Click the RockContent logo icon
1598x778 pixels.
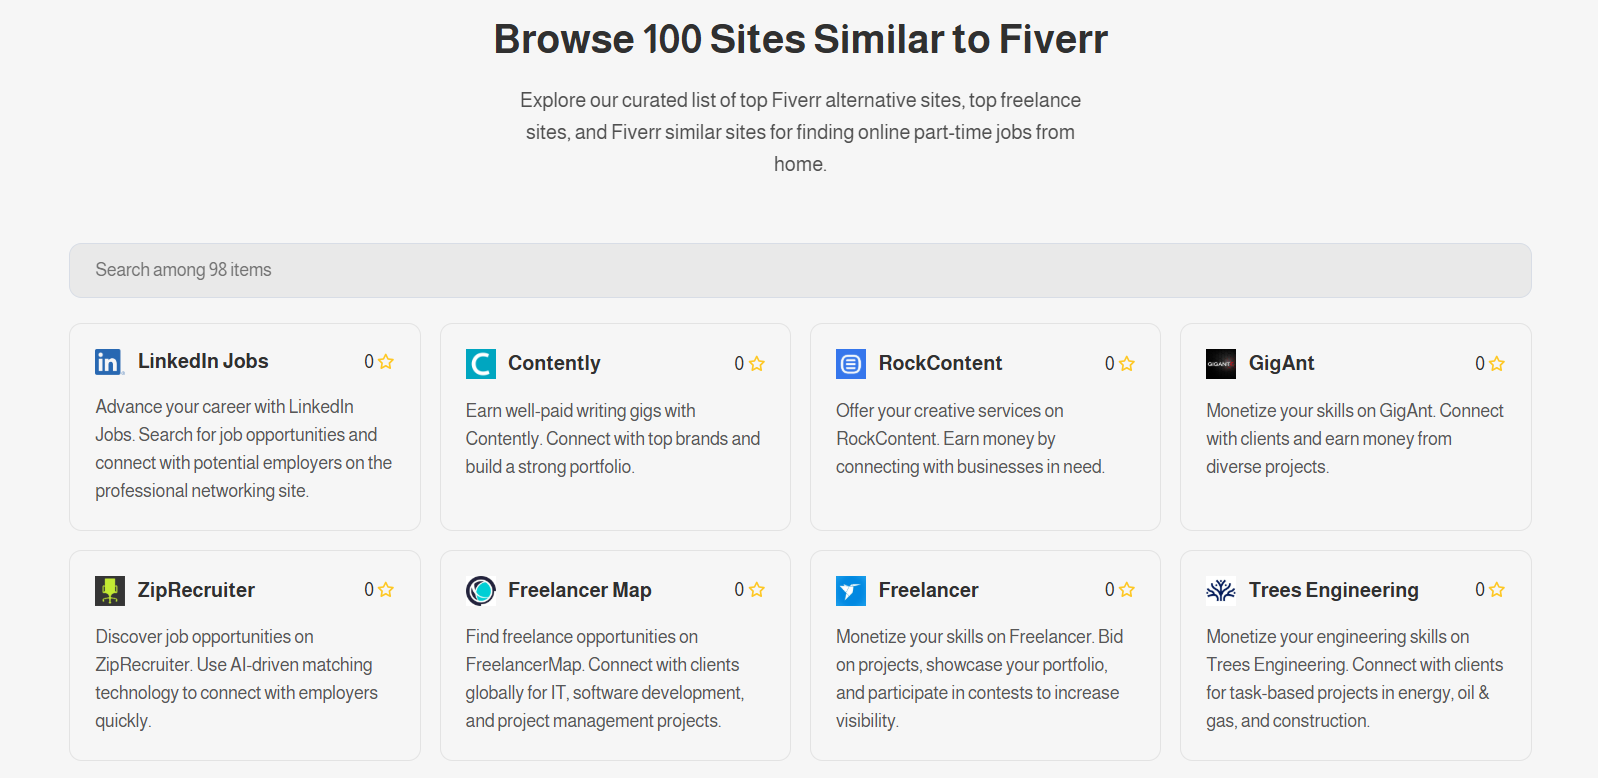pyautogui.click(x=851, y=364)
